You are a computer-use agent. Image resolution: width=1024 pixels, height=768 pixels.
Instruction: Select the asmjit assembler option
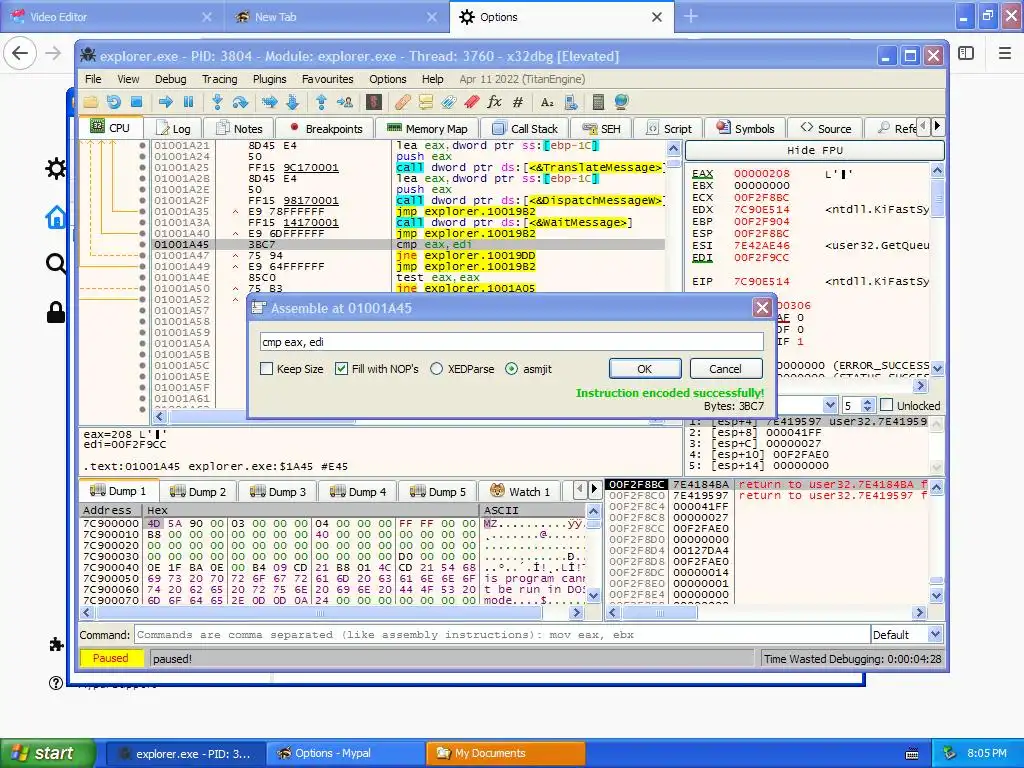tap(511, 369)
